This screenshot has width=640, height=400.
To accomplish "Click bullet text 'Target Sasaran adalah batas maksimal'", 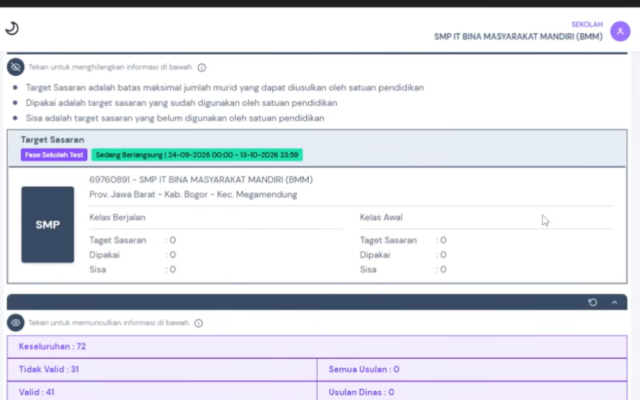I will tap(225, 88).
